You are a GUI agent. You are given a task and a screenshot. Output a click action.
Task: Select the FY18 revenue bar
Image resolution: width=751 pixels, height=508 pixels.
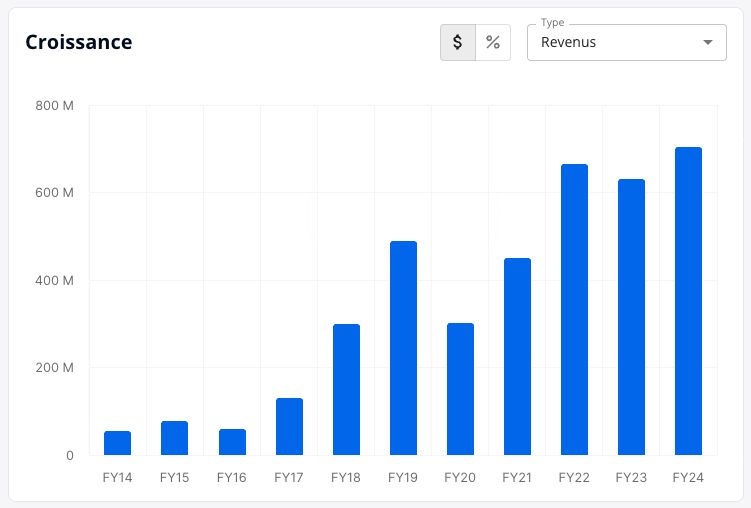tap(346, 389)
